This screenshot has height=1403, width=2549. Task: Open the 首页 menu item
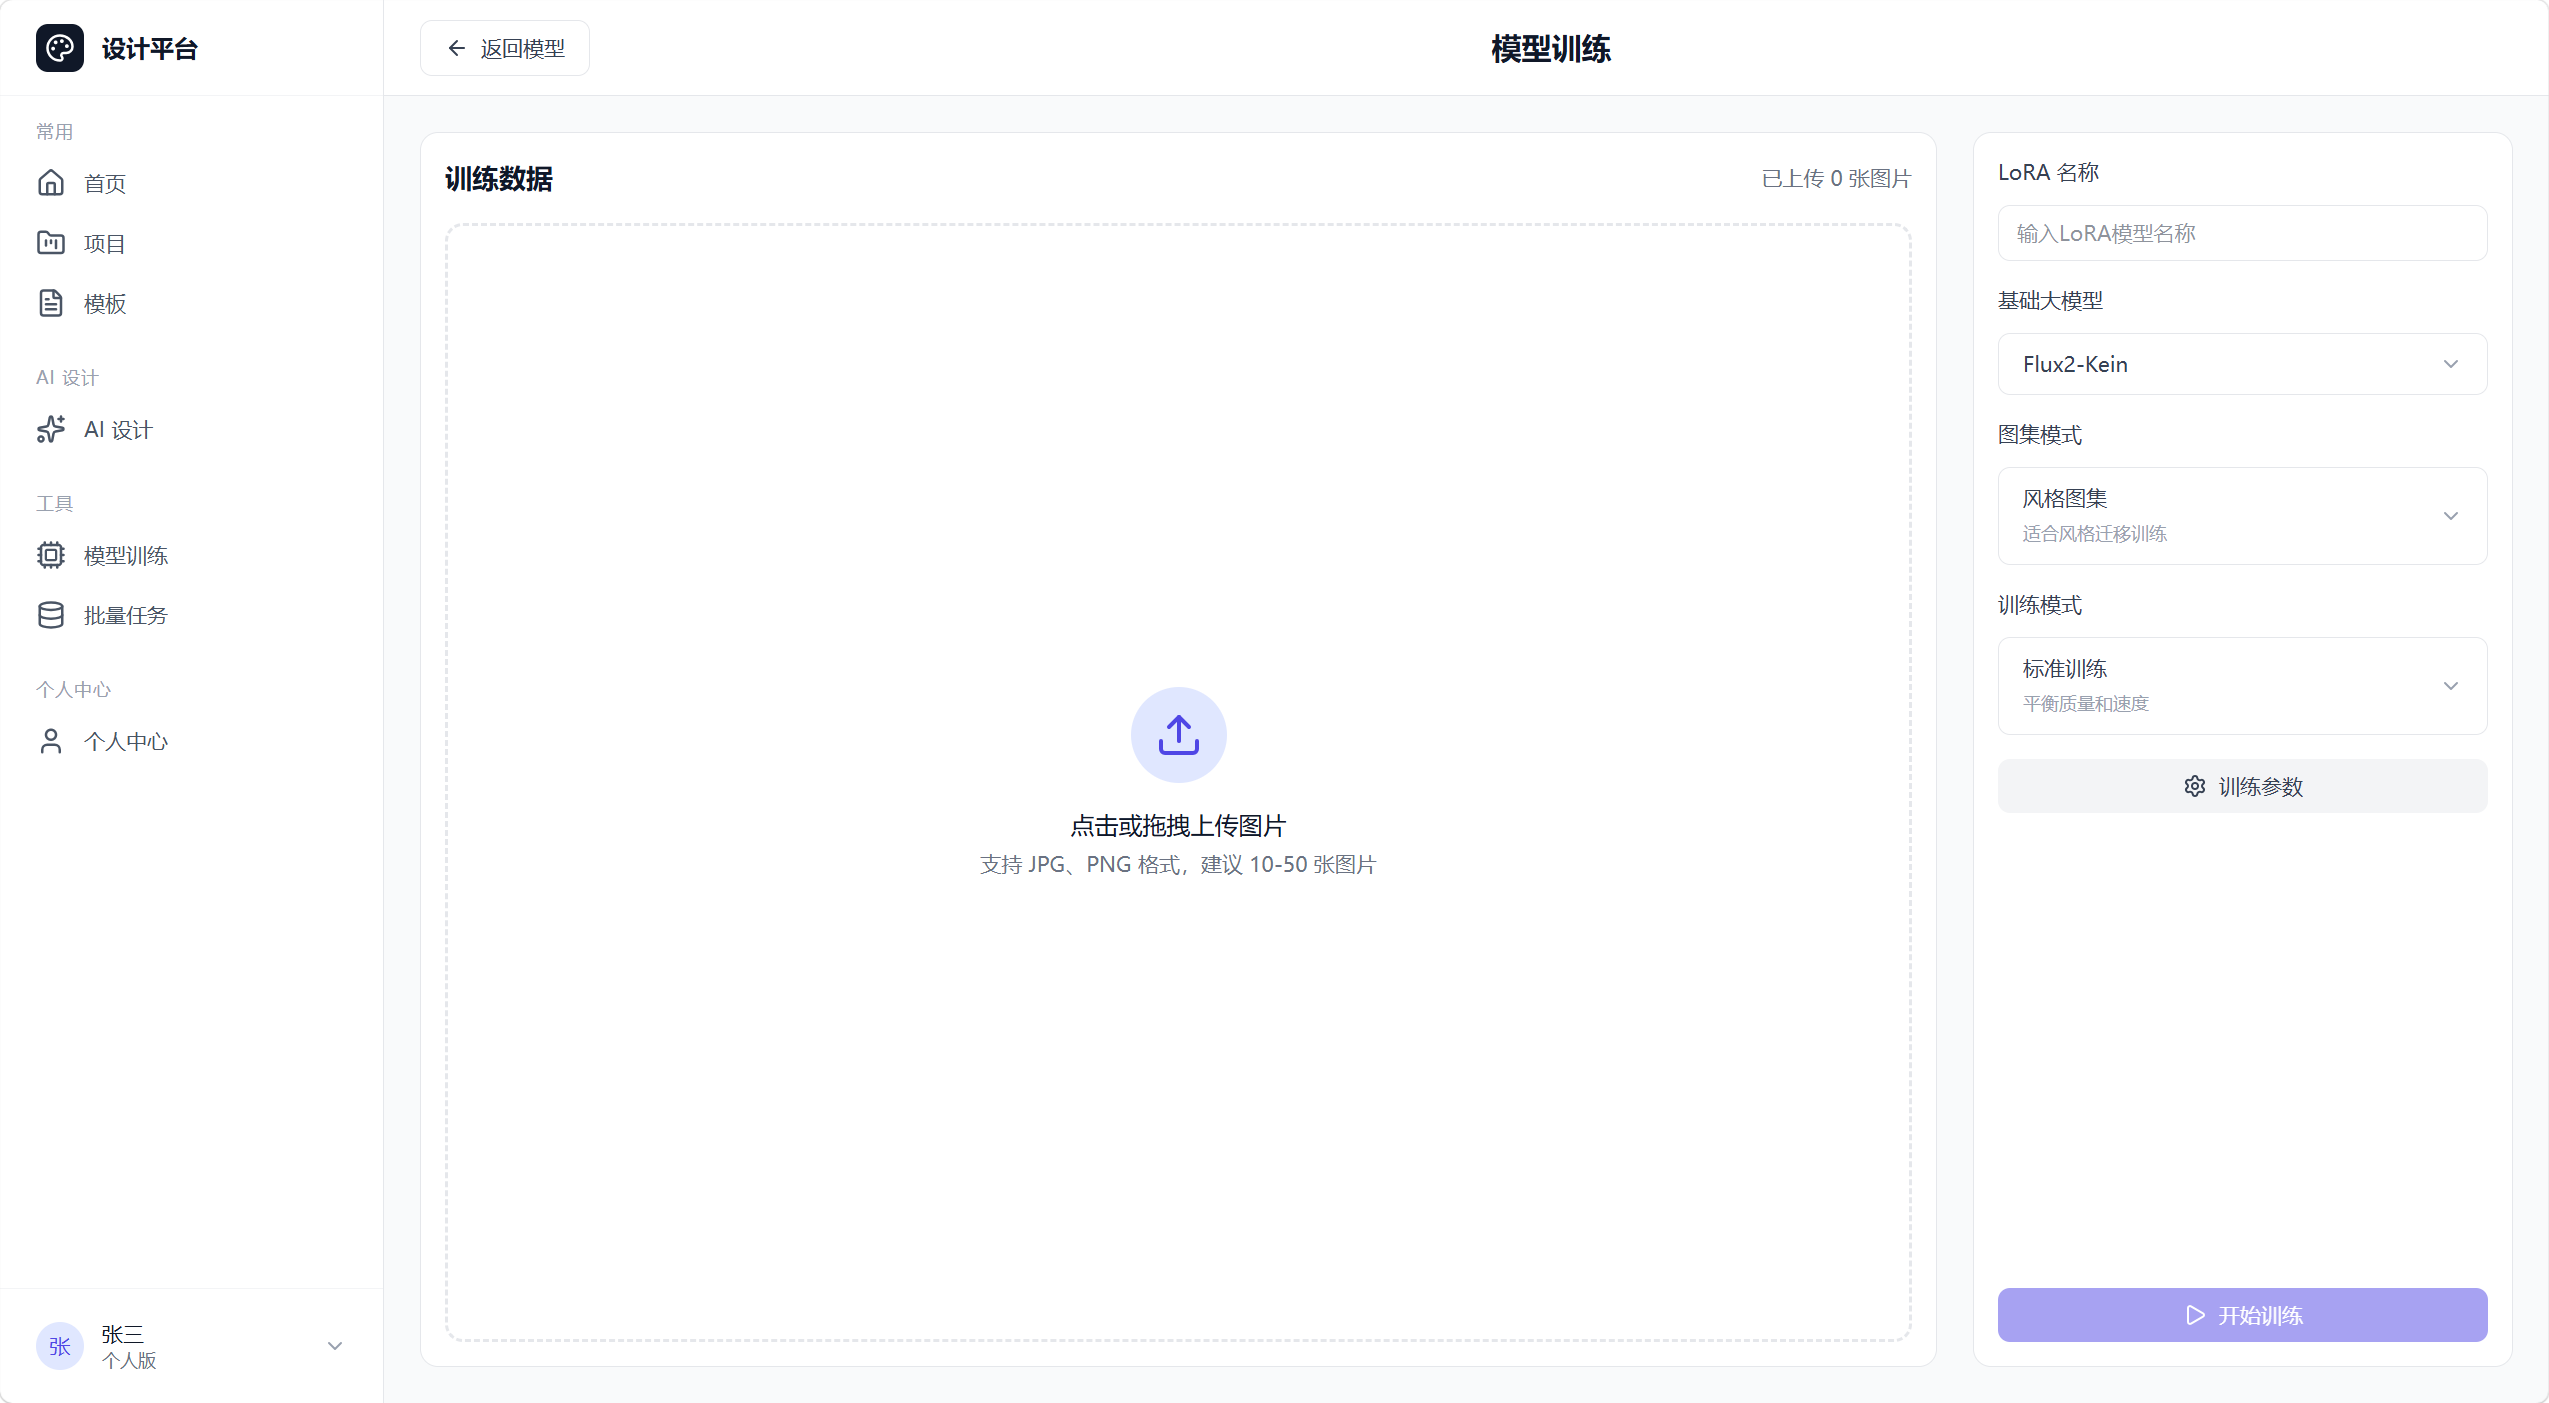tap(192, 183)
